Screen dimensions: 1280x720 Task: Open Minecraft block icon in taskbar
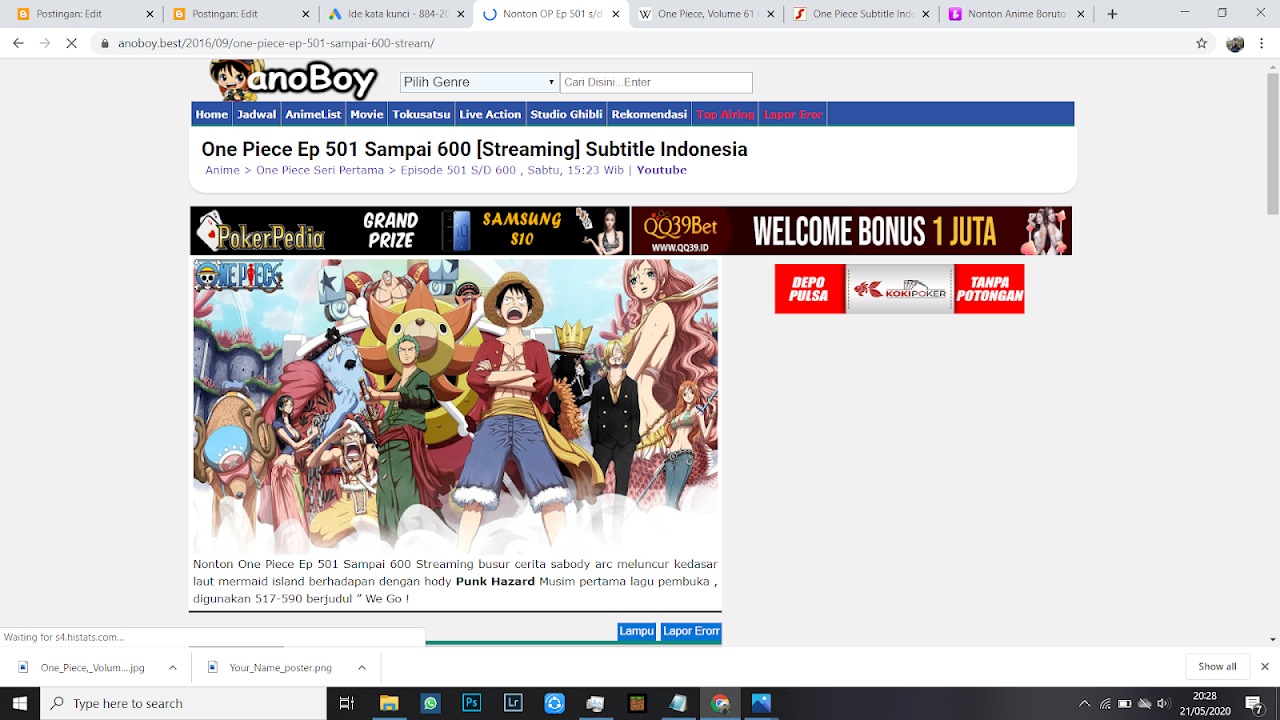coord(637,703)
